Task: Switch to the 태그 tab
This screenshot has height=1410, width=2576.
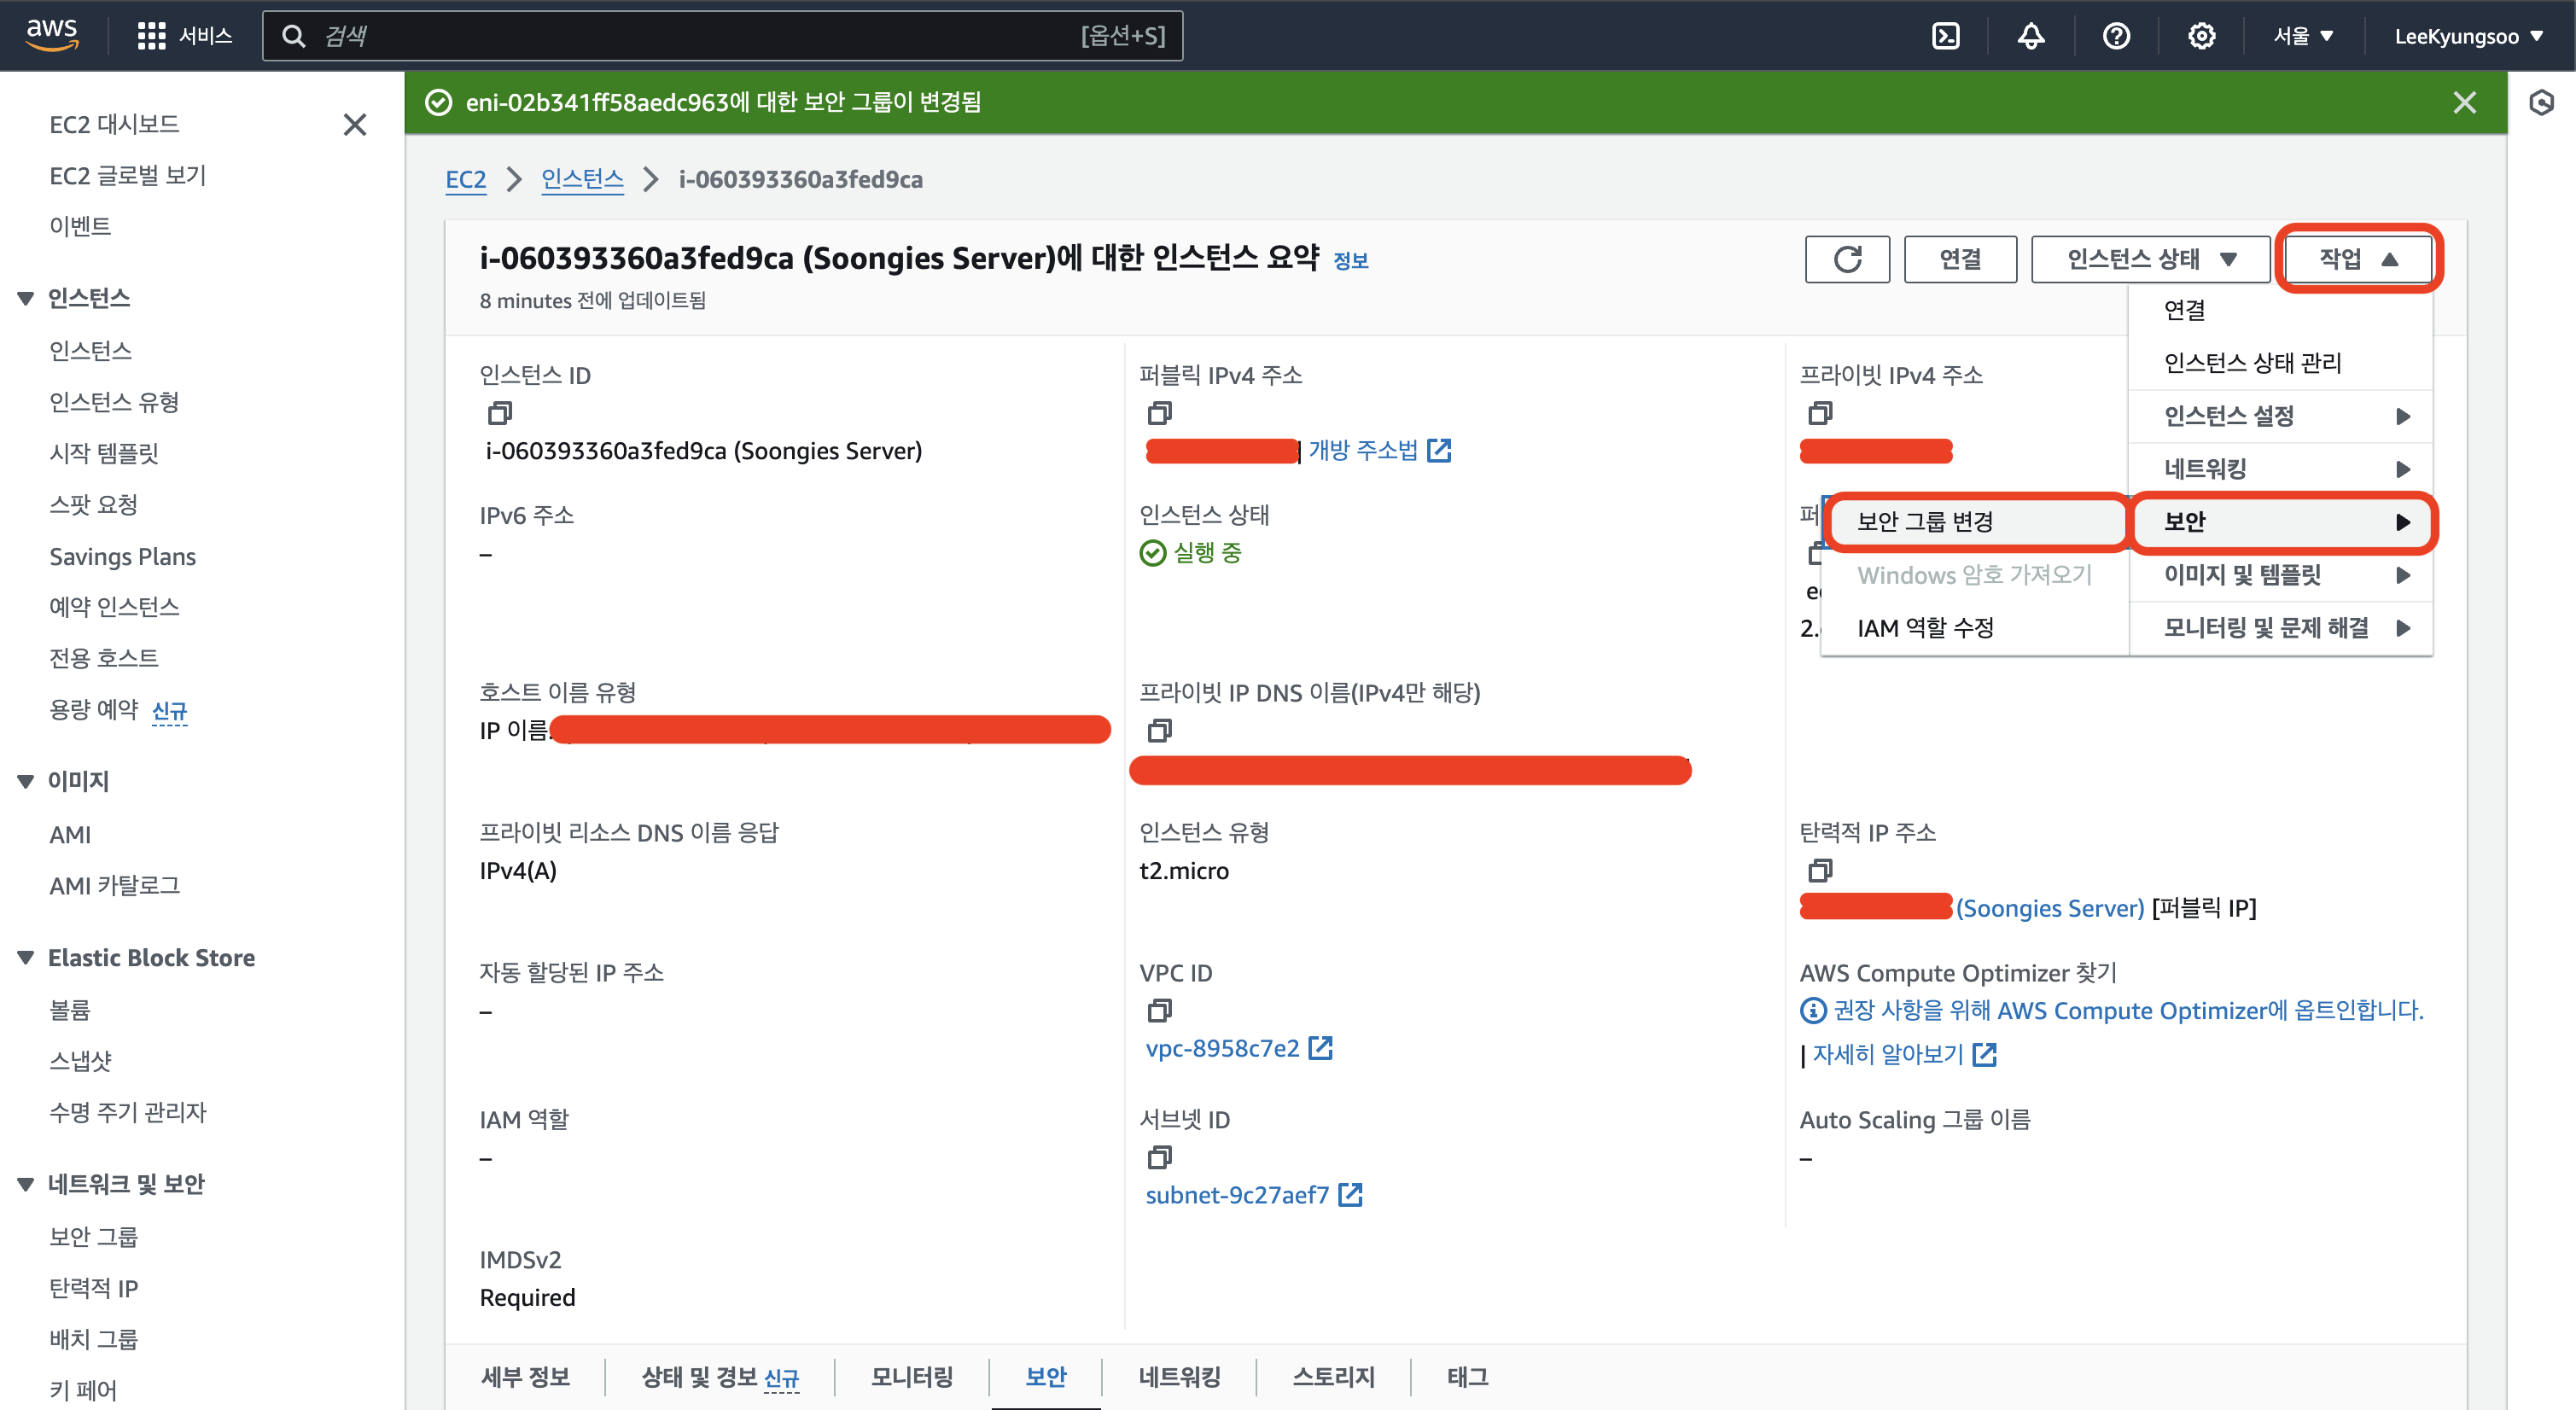Action: click(1467, 1377)
